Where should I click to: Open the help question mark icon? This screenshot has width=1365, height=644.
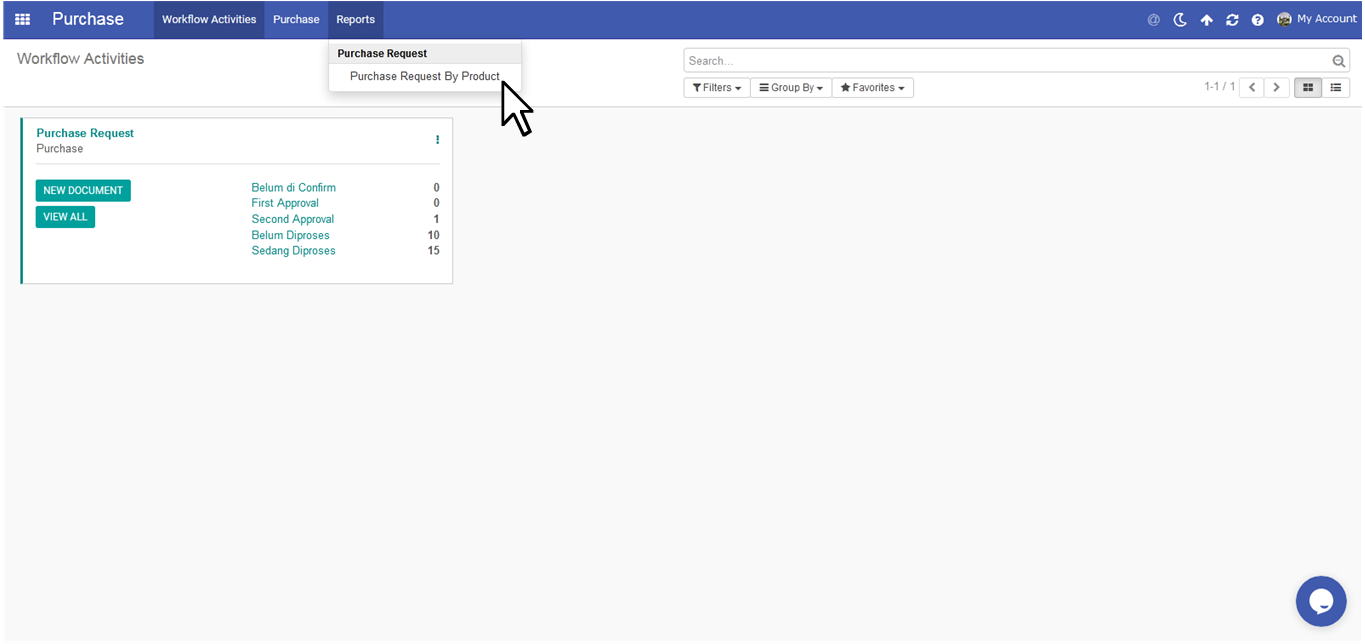(1258, 19)
